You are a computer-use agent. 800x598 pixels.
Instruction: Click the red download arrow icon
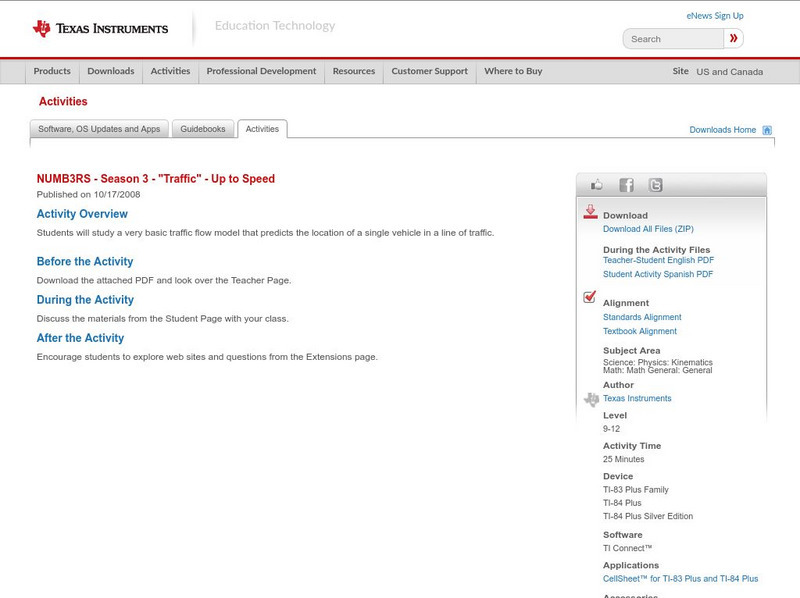(590, 212)
